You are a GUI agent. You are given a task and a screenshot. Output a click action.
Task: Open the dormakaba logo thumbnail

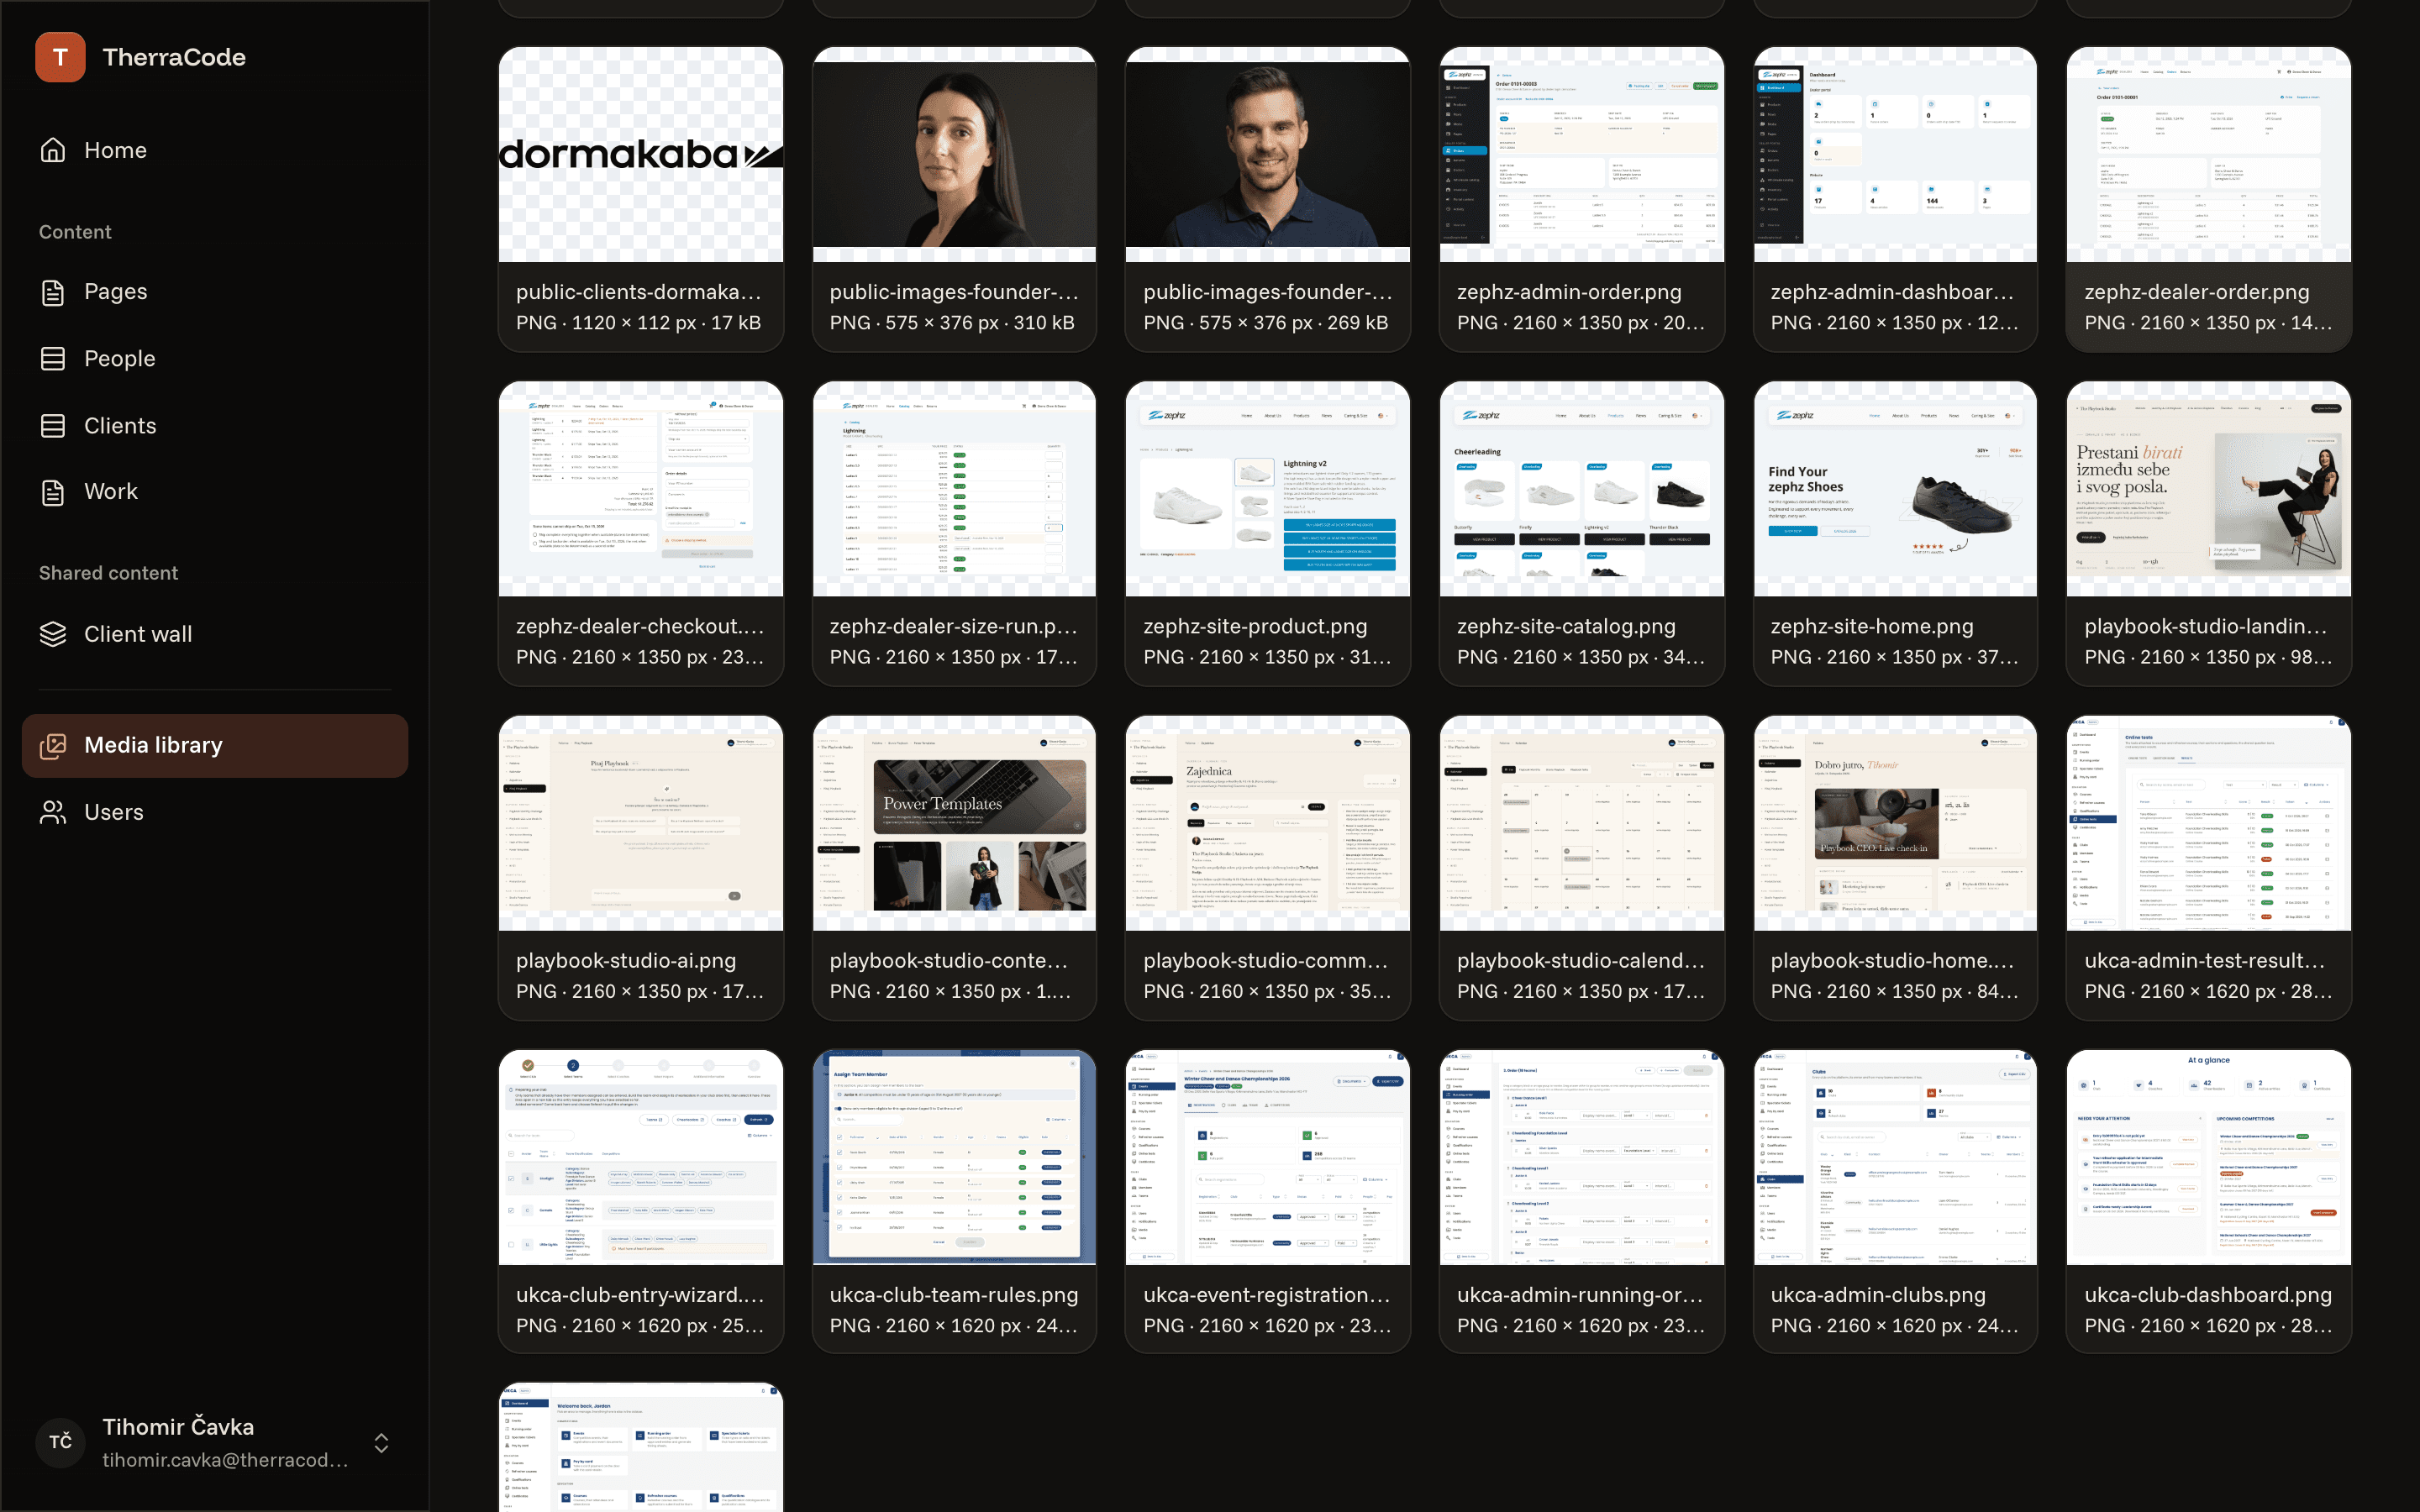[641, 155]
